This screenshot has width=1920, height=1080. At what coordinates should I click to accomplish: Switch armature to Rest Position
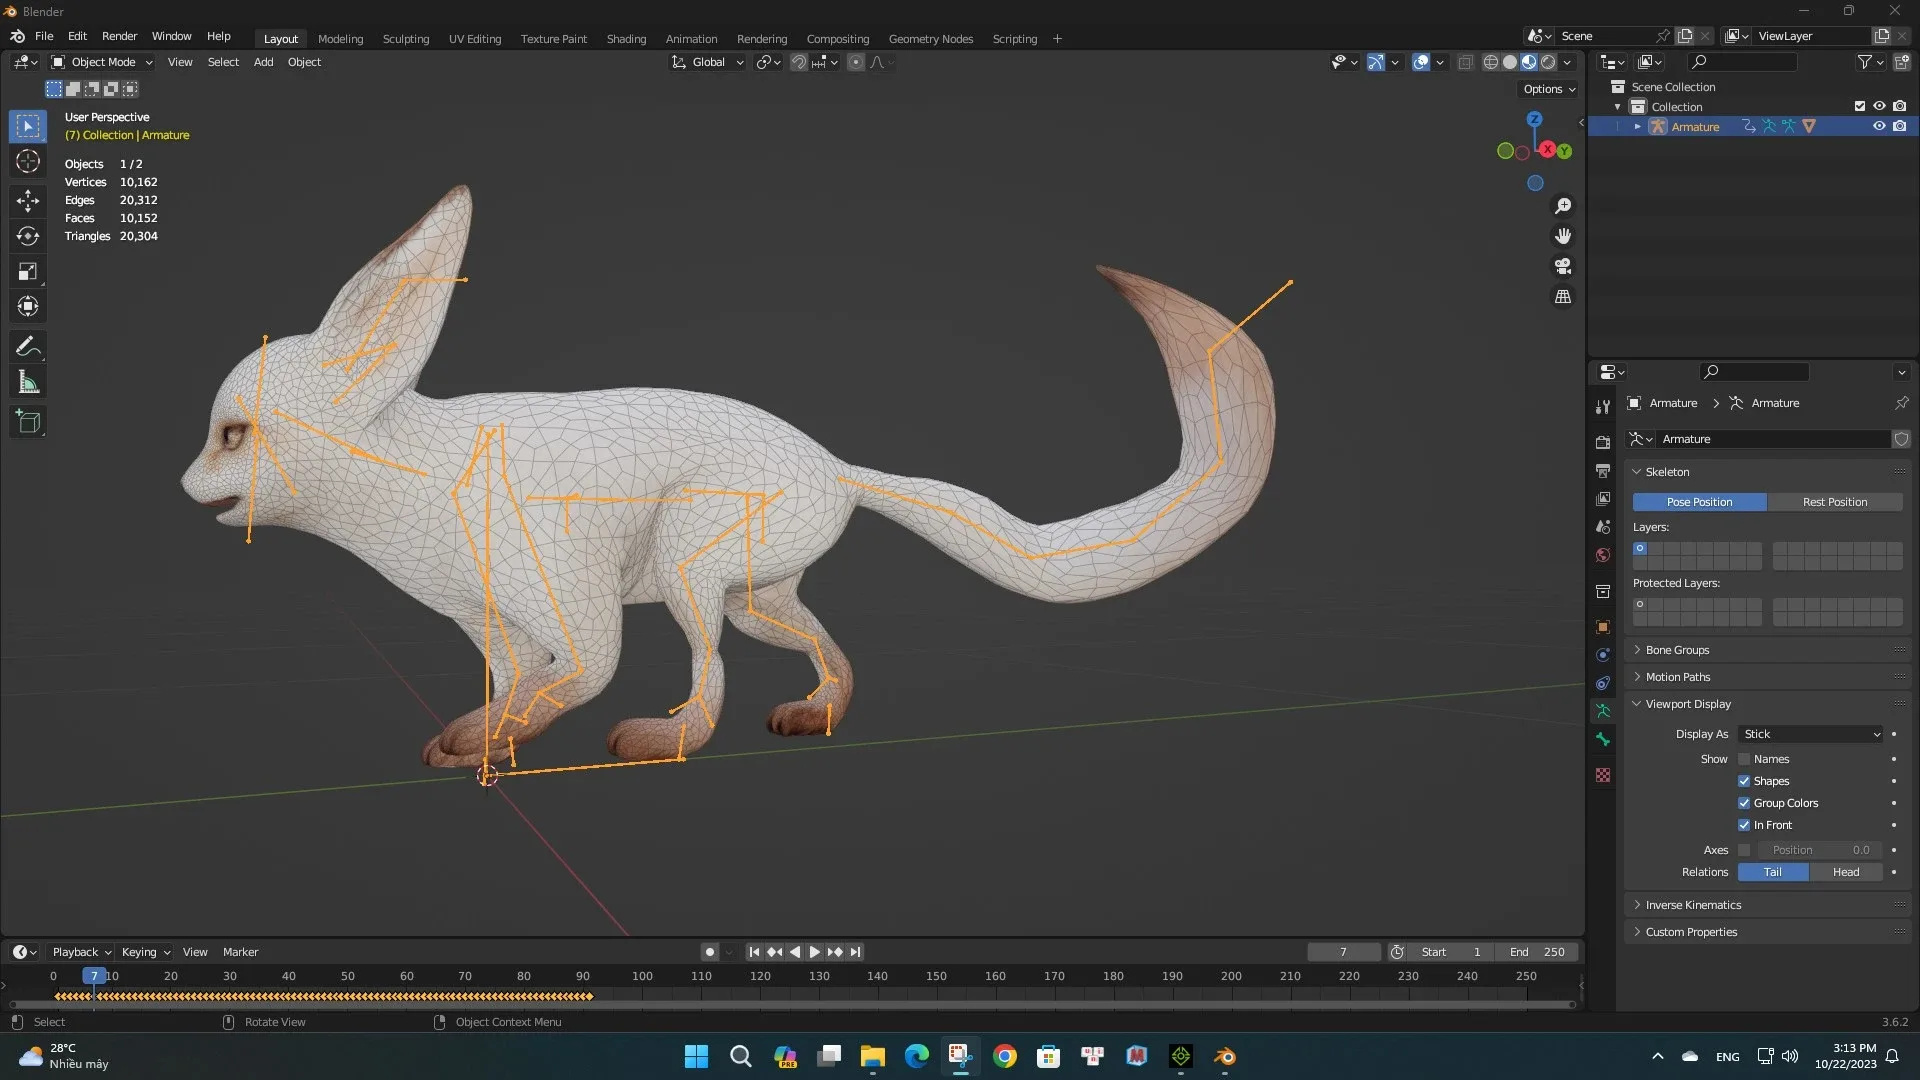click(1836, 501)
